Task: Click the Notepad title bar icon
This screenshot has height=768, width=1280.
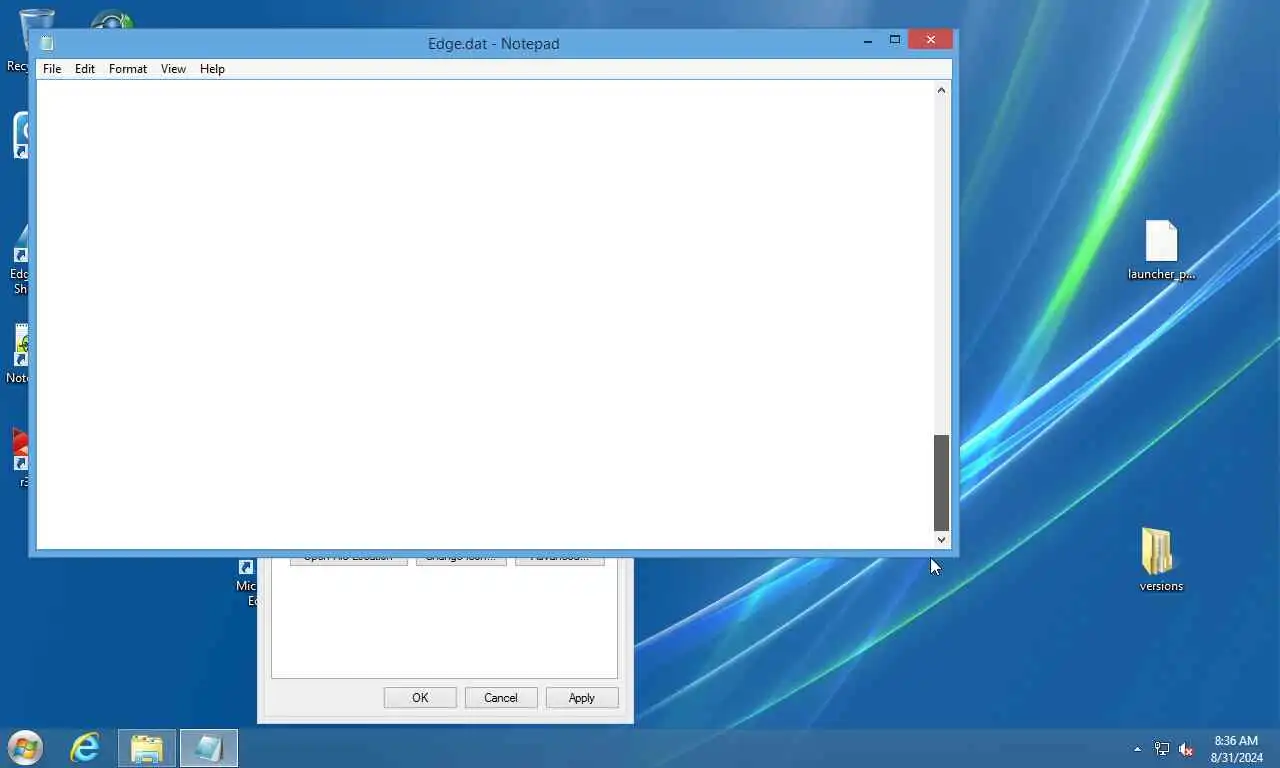Action: click(x=46, y=43)
